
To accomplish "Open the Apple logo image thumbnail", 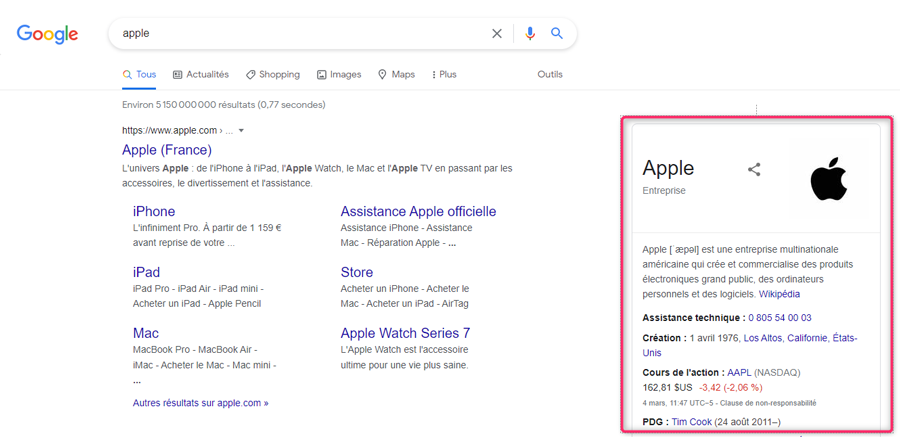I will [829, 180].
